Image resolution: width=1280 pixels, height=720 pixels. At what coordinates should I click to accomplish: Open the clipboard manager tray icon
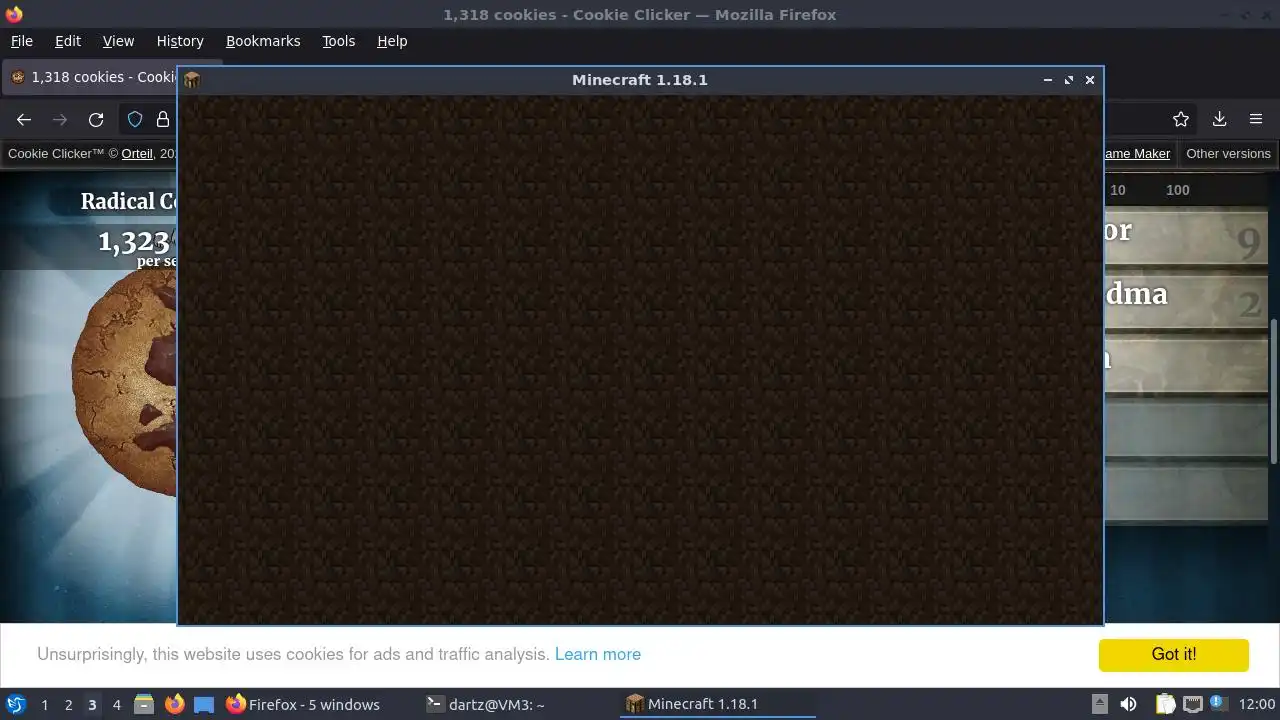(1165, 704)
